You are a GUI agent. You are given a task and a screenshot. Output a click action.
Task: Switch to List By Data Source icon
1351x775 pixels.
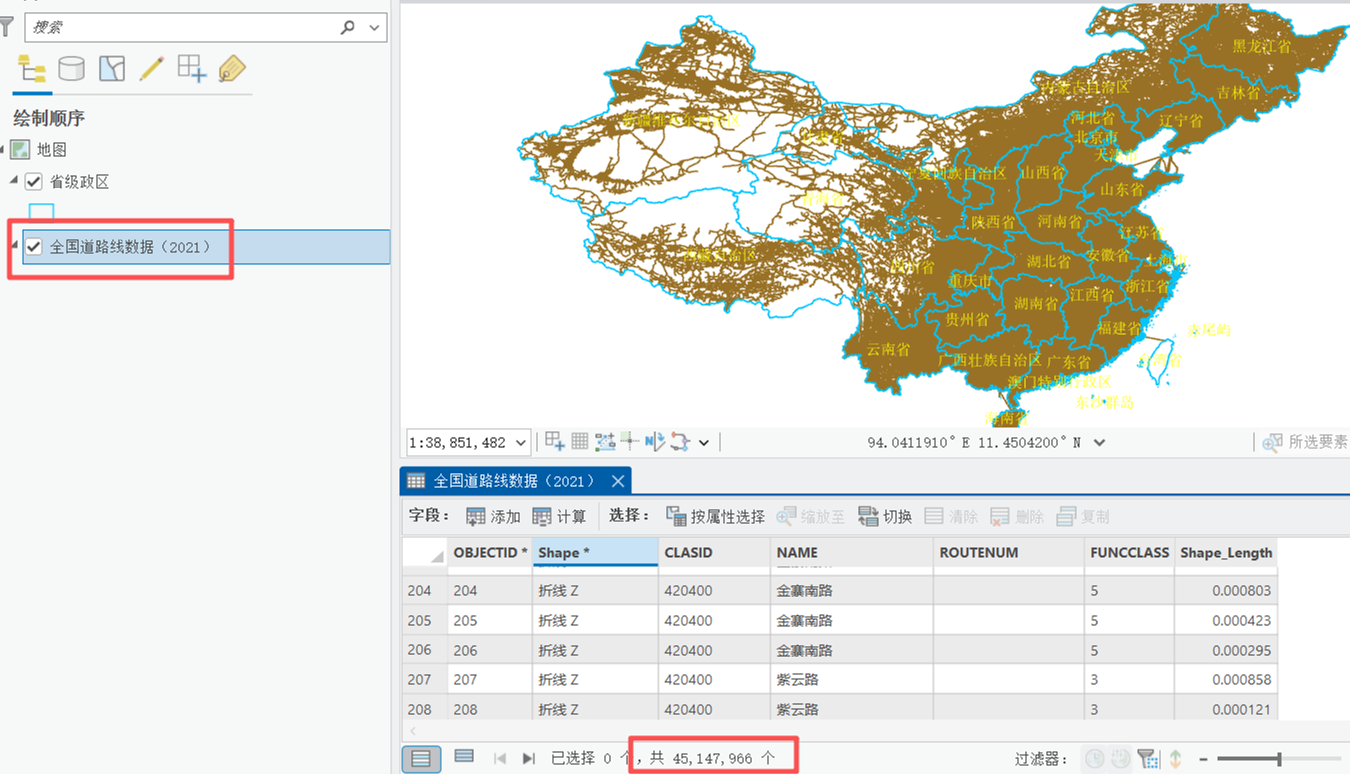click(x=71, y=68)
